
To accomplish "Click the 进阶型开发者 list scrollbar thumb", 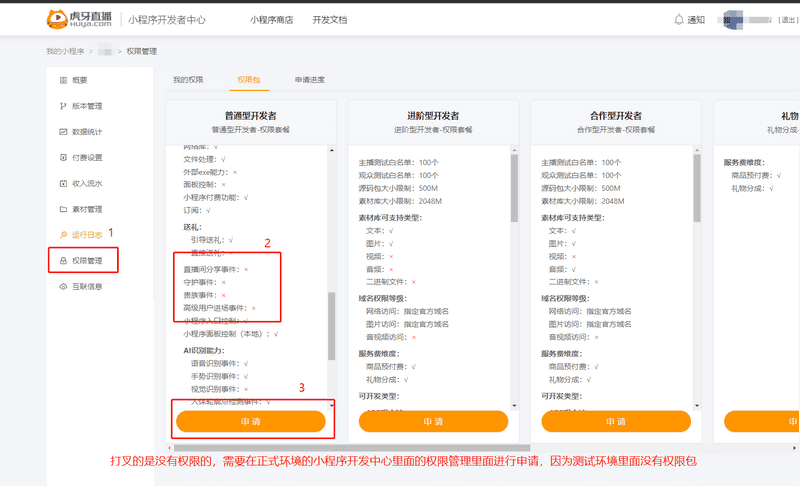I will [514, 188].
